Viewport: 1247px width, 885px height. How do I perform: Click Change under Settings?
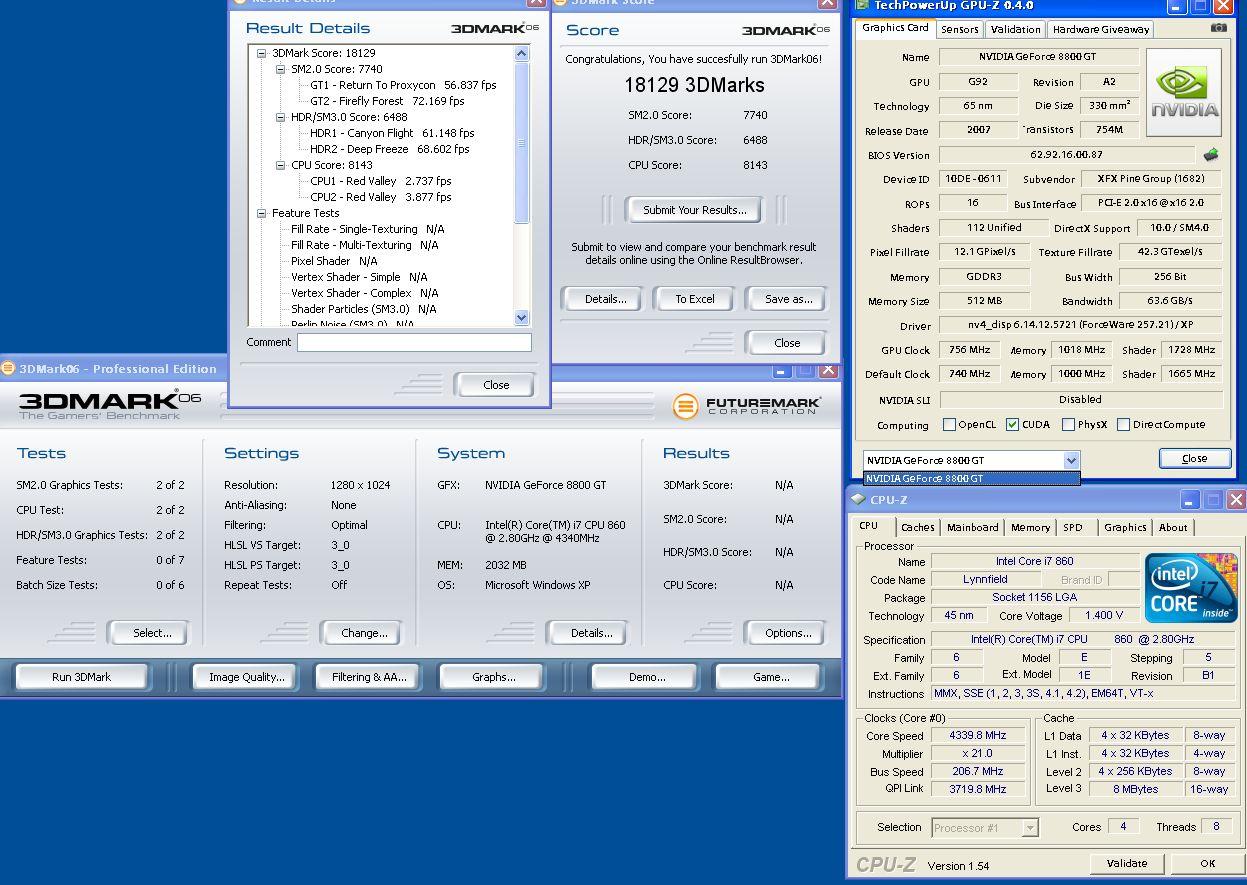tap(364, 633)
